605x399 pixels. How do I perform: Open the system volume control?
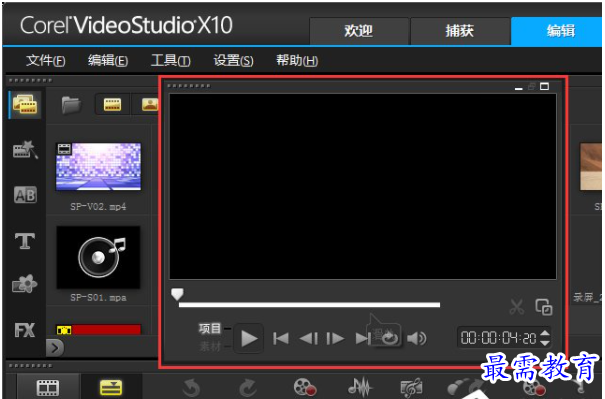[417, 338]
